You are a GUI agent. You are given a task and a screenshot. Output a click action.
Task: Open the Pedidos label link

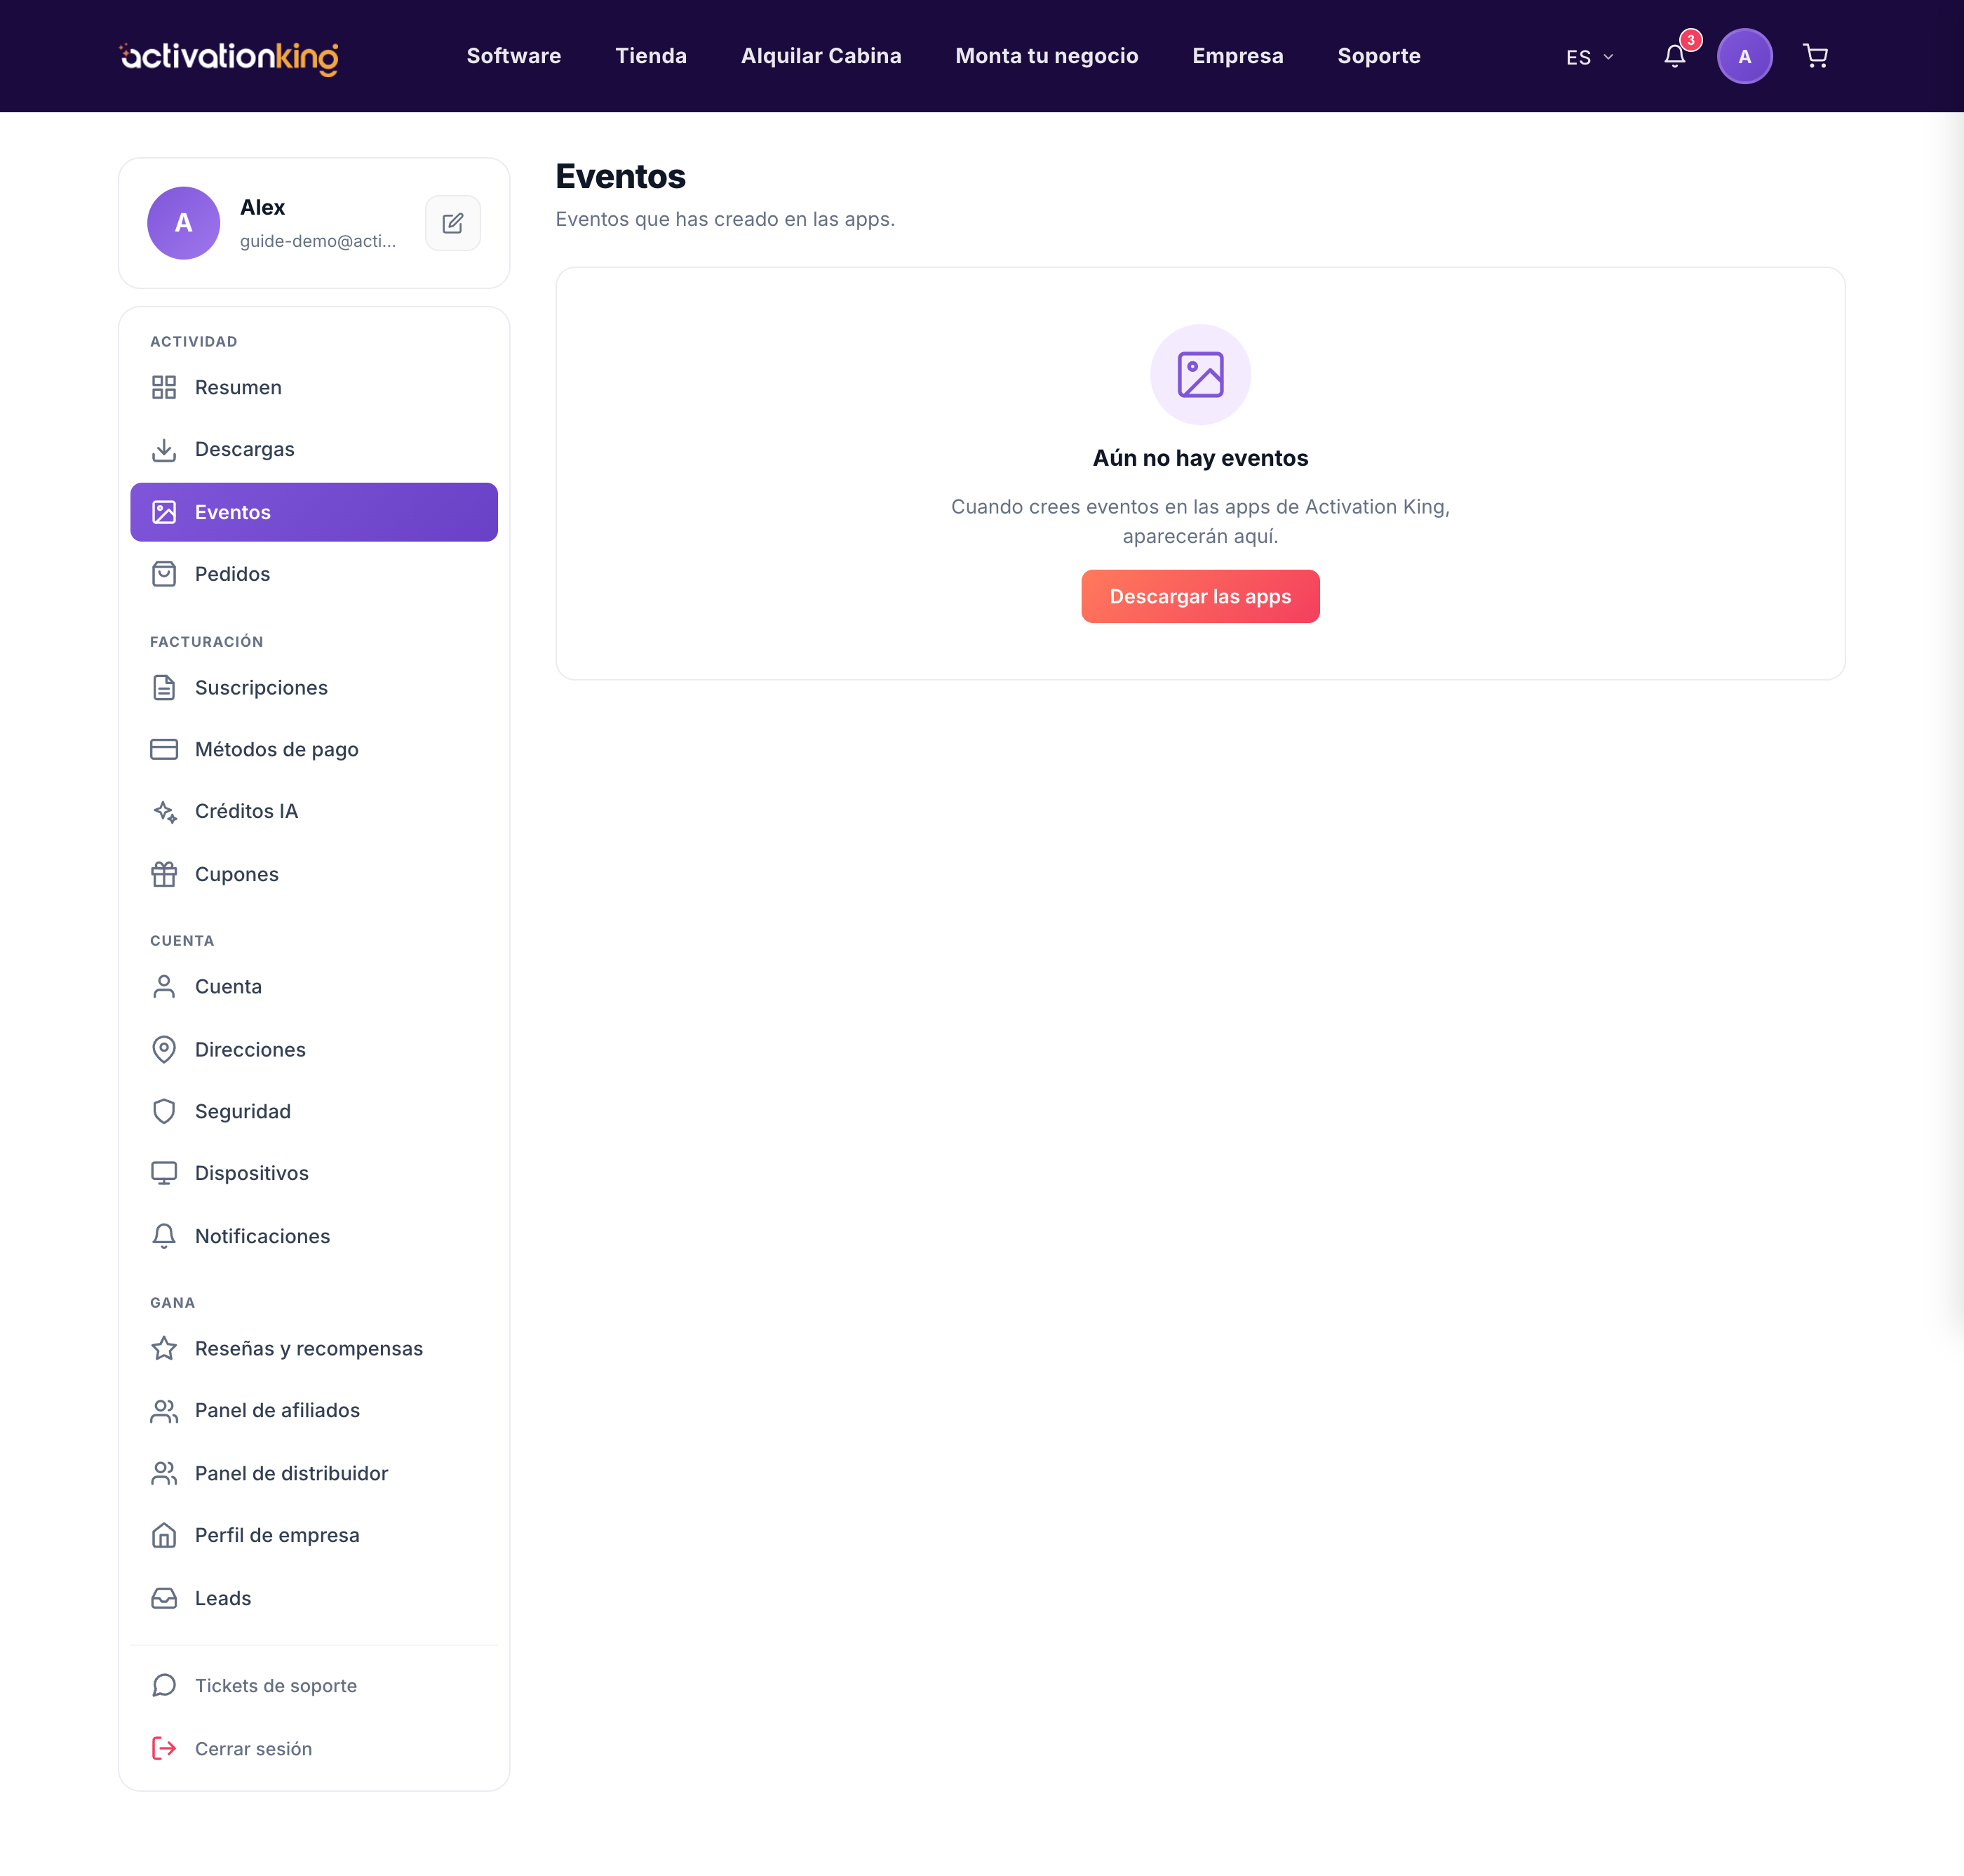[x=233, y=574]
